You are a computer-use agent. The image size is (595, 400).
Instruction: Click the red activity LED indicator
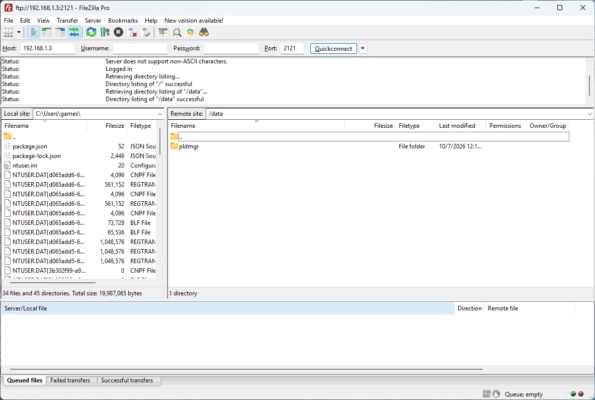pyautogui.click(x=581, y=394)
